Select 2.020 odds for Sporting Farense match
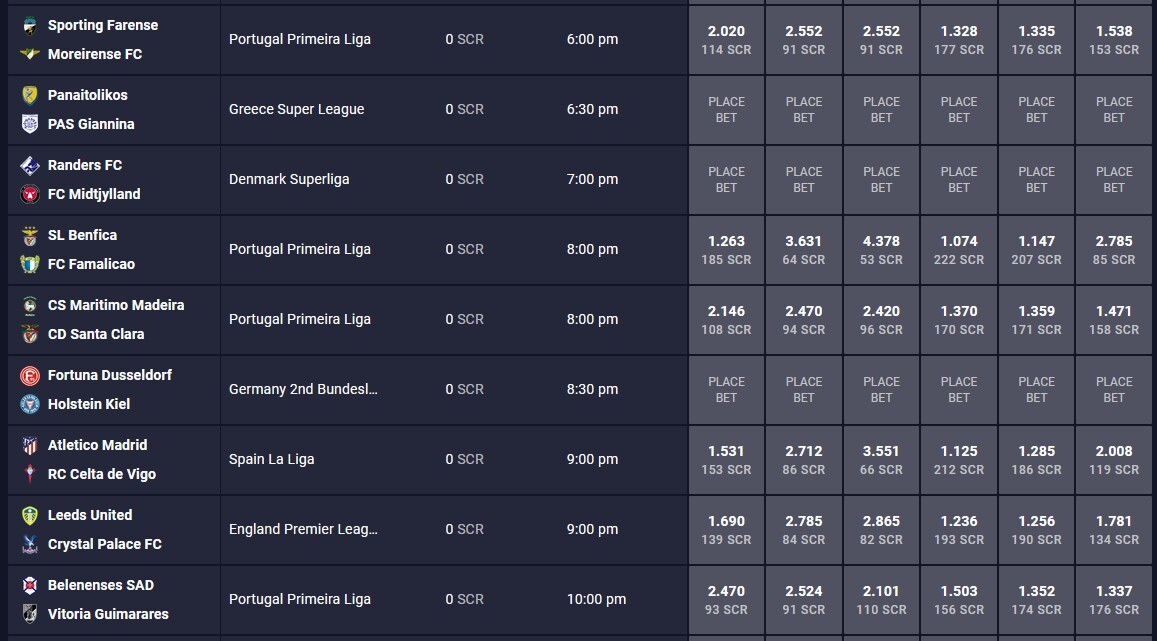Screen dimensions: 1157x641 (726, 40)
